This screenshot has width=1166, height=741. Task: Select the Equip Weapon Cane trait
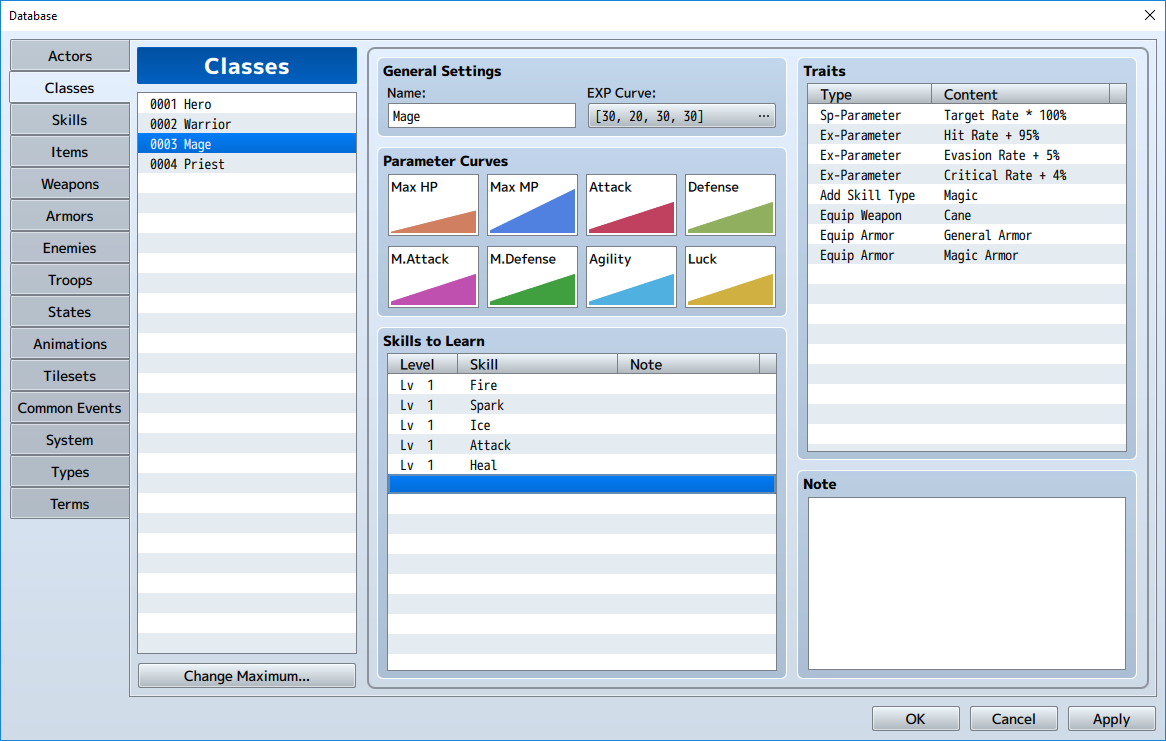(x=967, y=215)
